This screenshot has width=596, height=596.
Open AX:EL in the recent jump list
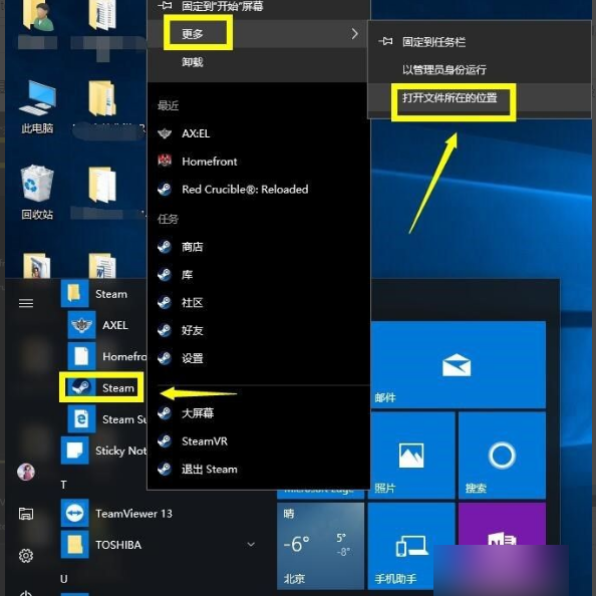click(x=258, y=133)
